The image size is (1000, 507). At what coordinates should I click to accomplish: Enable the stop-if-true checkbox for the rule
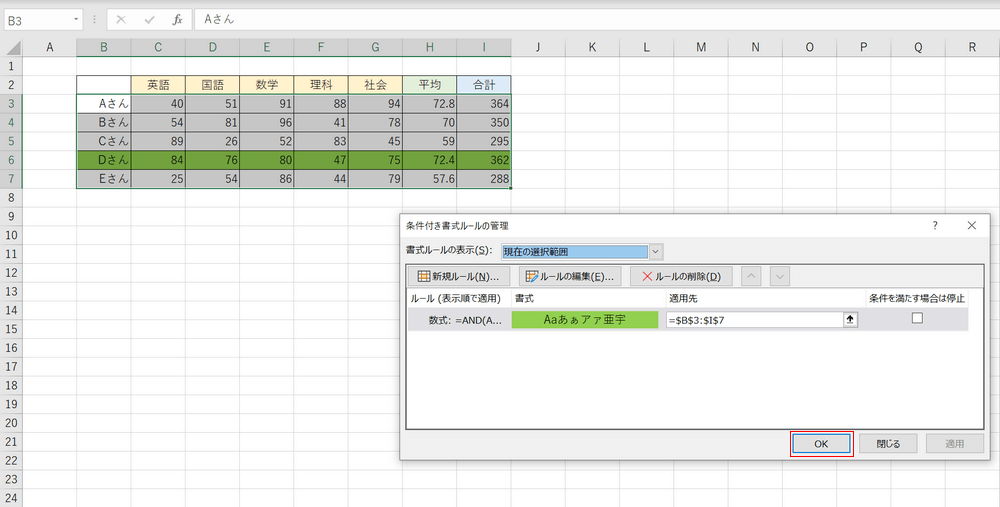tap(916, 319)
